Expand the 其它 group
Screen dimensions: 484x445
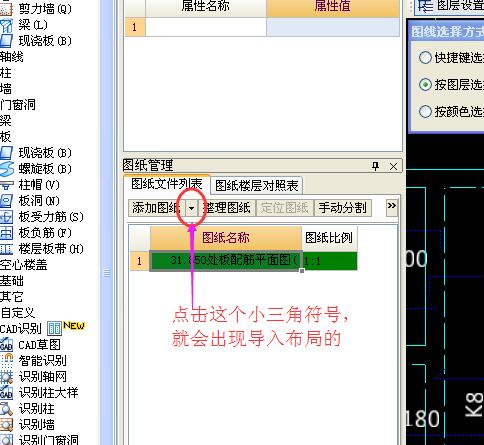click(12, 297)
